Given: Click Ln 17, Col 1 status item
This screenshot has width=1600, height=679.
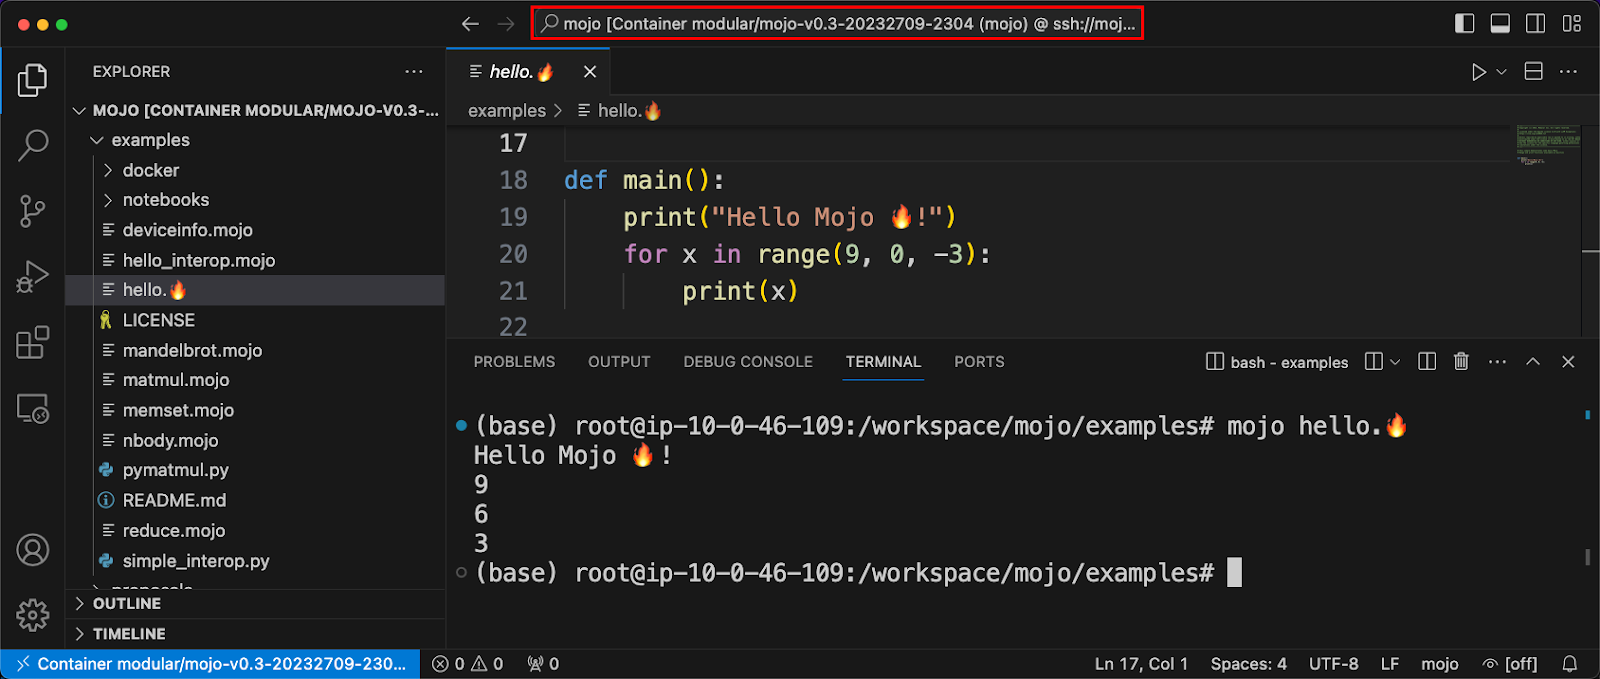Looking at the screenshot, I should 1141,664.
